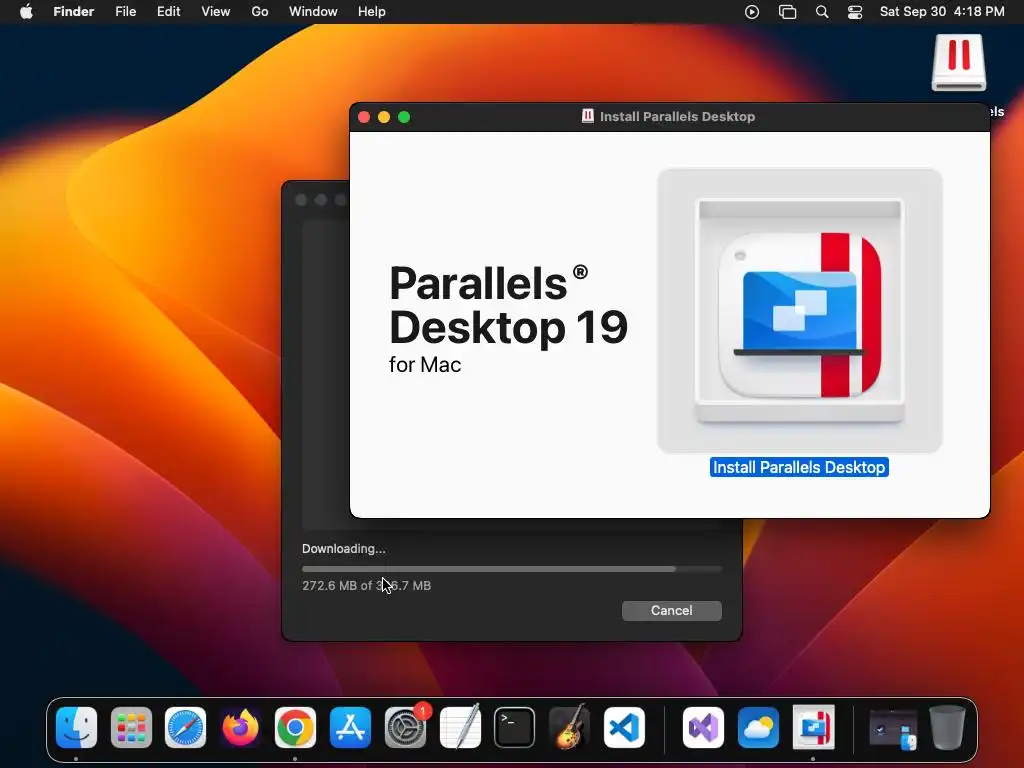
Task: Open Launchpad from the Dock
Action: (x=131, y=728)
